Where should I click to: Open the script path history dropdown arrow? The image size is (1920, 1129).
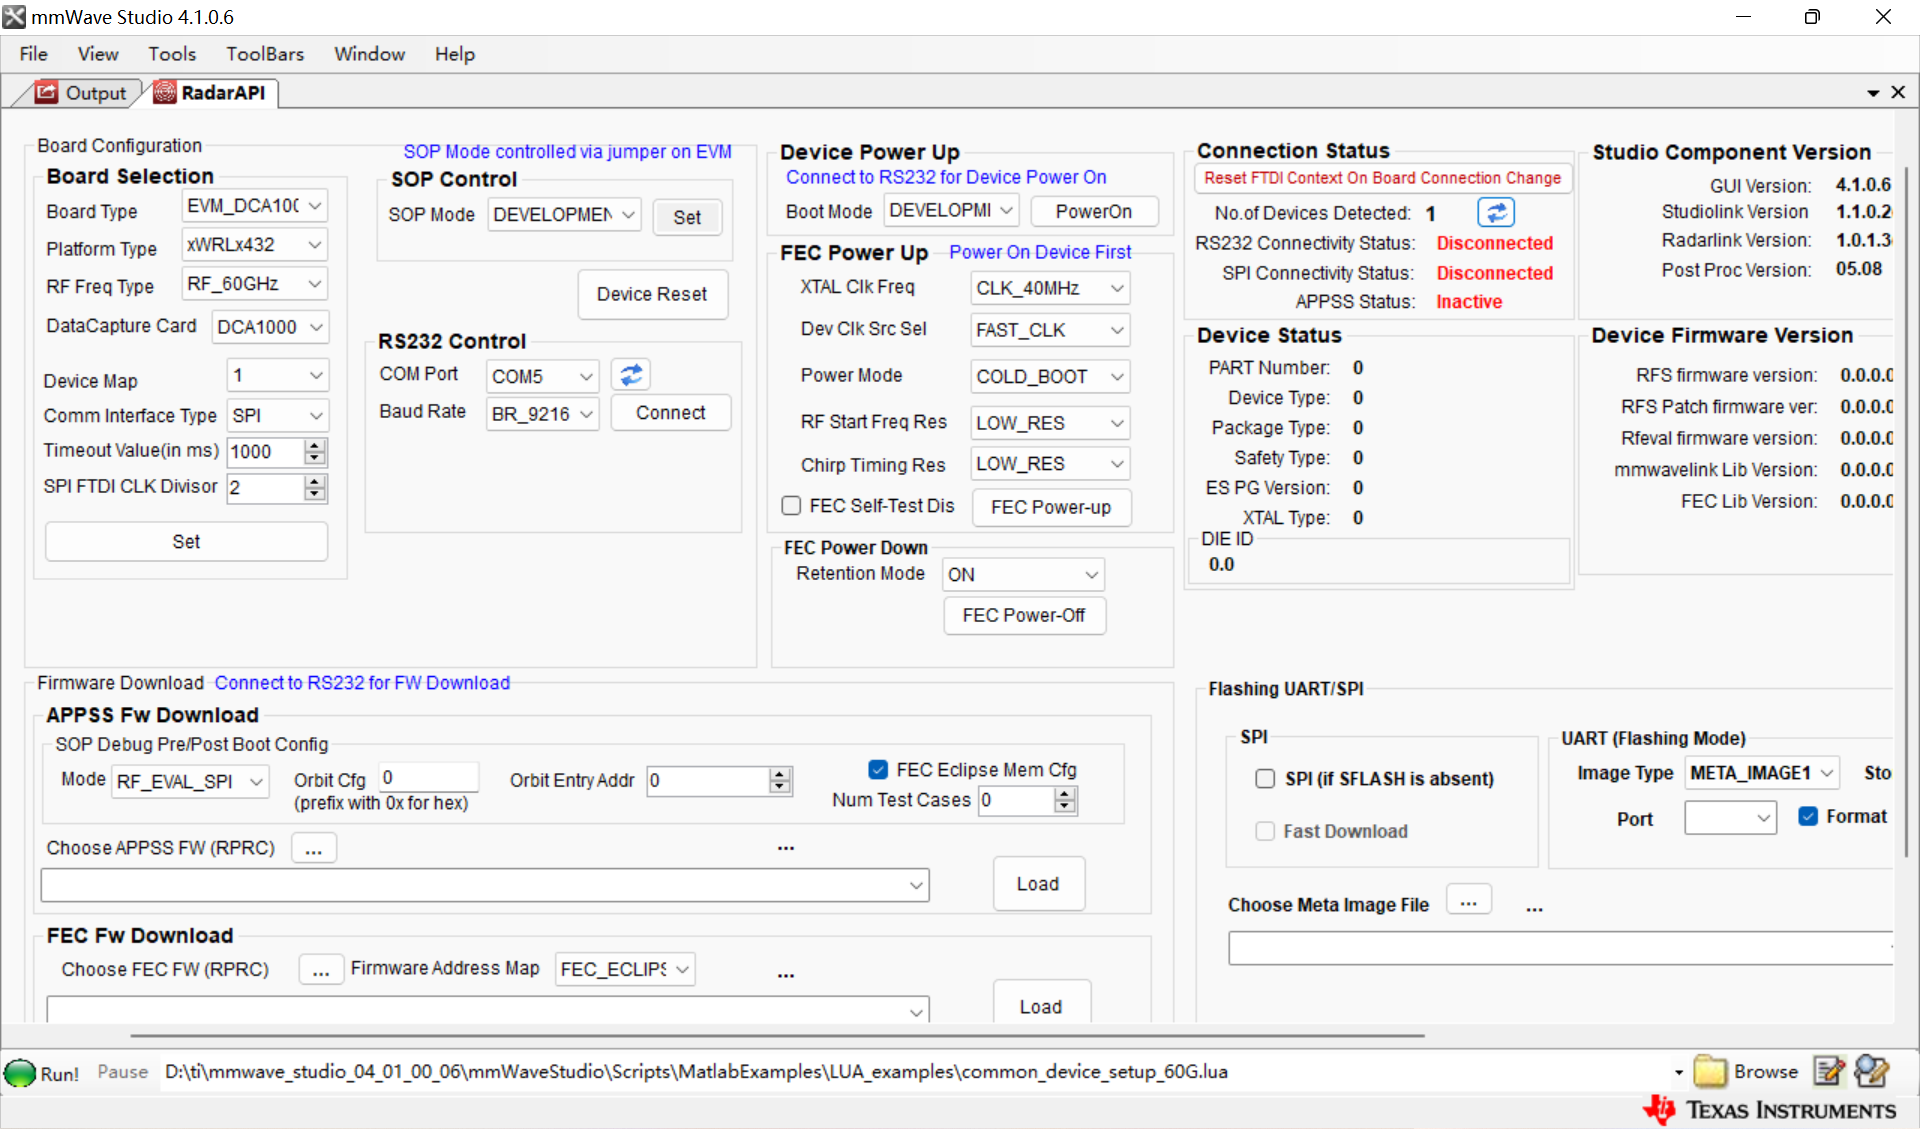[1679, 1073]
